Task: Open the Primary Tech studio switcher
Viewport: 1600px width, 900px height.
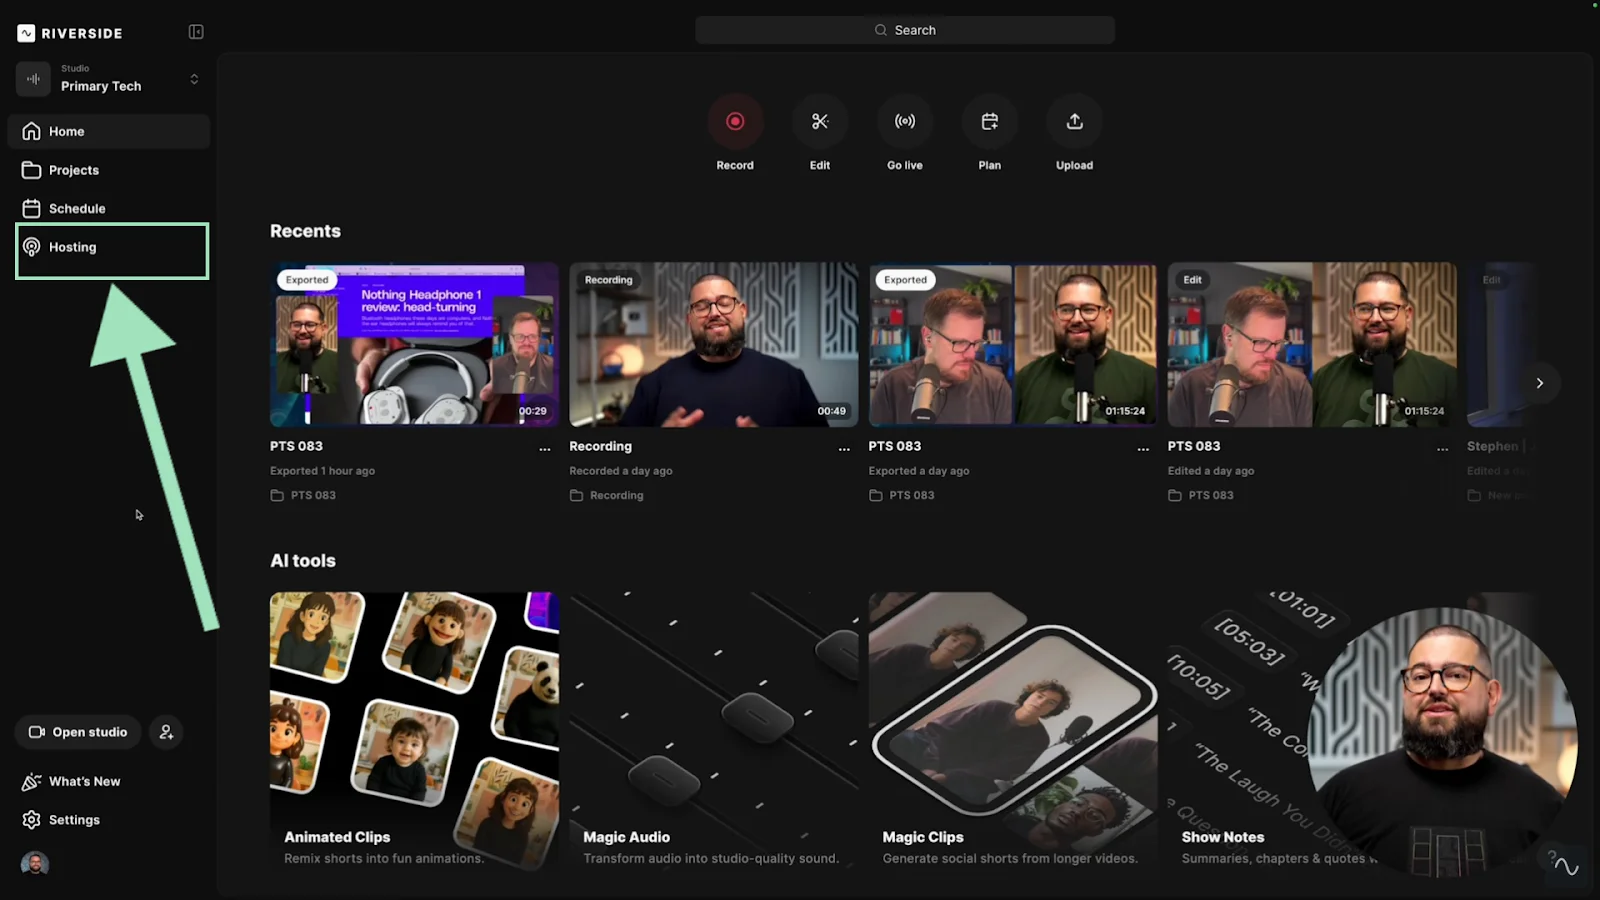Action: pos(110,79)
